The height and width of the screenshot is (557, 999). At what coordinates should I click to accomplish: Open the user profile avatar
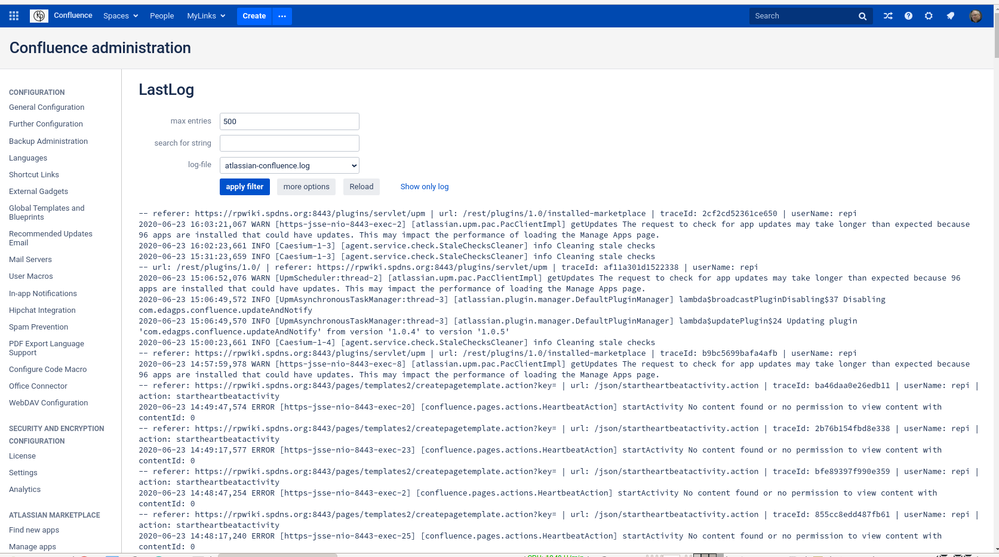click(975, 16)
